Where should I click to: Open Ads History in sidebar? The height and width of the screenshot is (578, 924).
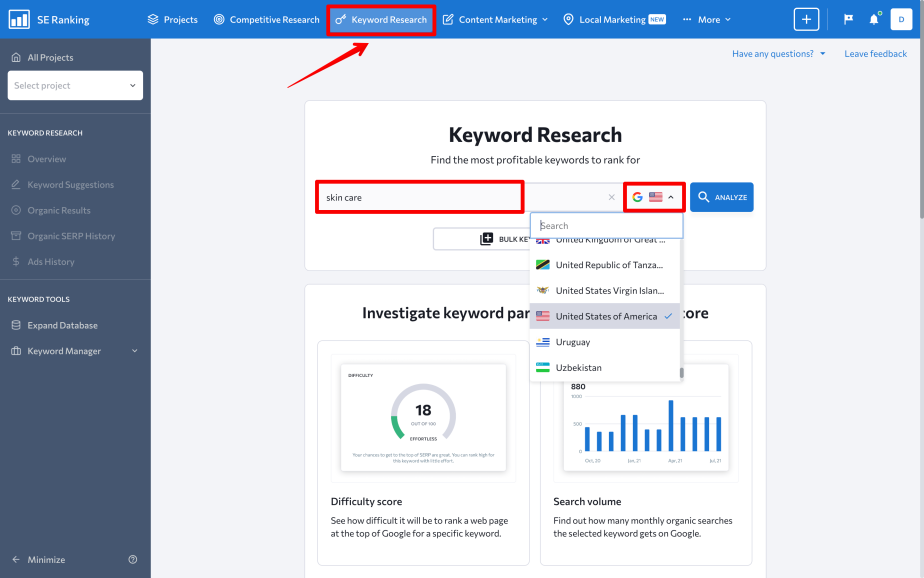pos(43,262)
